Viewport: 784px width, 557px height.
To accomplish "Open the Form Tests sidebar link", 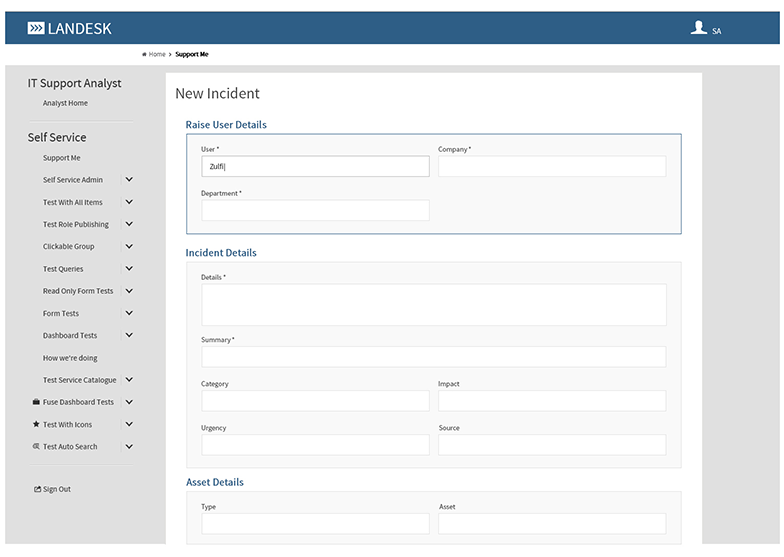I will (61, 313).
